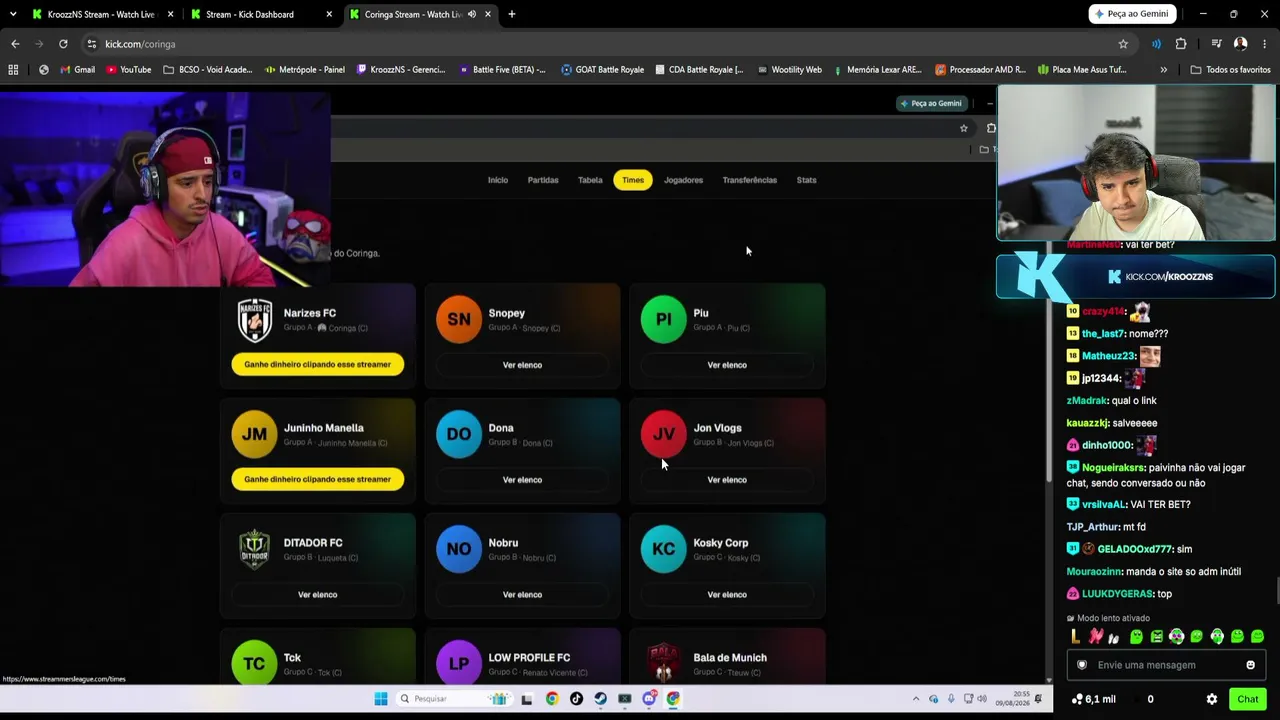
Task: Click the Snopey SN team badge
Action: 459,320
